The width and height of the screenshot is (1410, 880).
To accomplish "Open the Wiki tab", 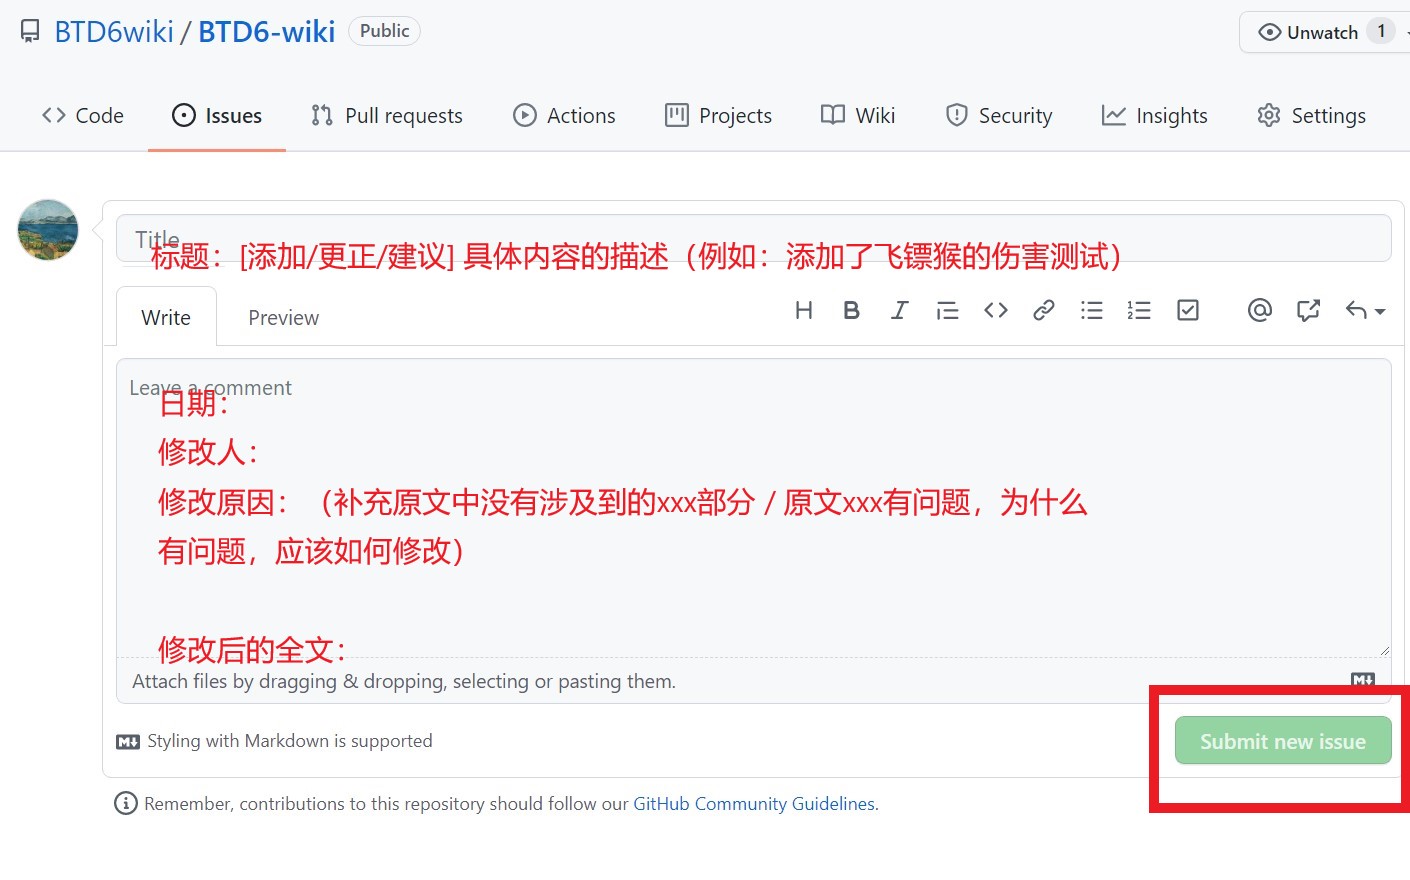I will pyautogui.click(x=858, y=116).
